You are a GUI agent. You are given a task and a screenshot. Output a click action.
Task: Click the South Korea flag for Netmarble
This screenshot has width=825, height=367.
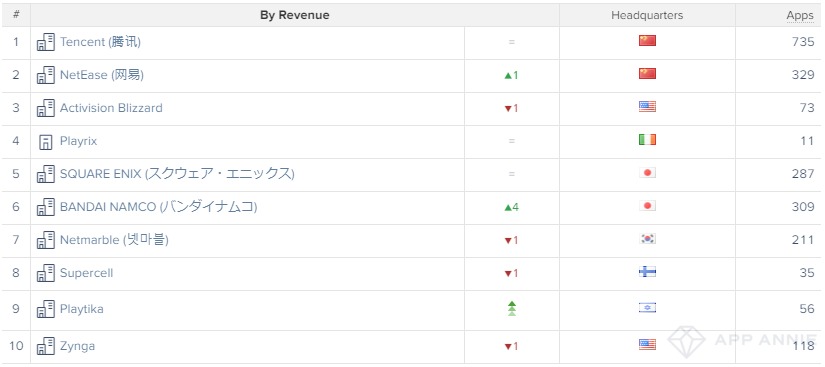pyautogui.click(x=647, y=239)
